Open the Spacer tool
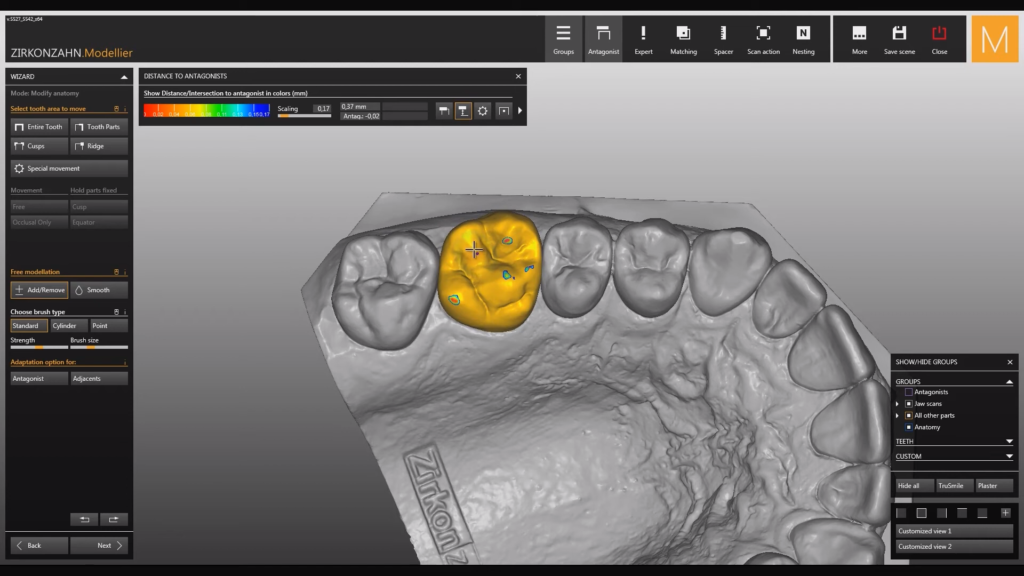Image resolution: width=1024 pixels, height=576 pixels. 723,39
